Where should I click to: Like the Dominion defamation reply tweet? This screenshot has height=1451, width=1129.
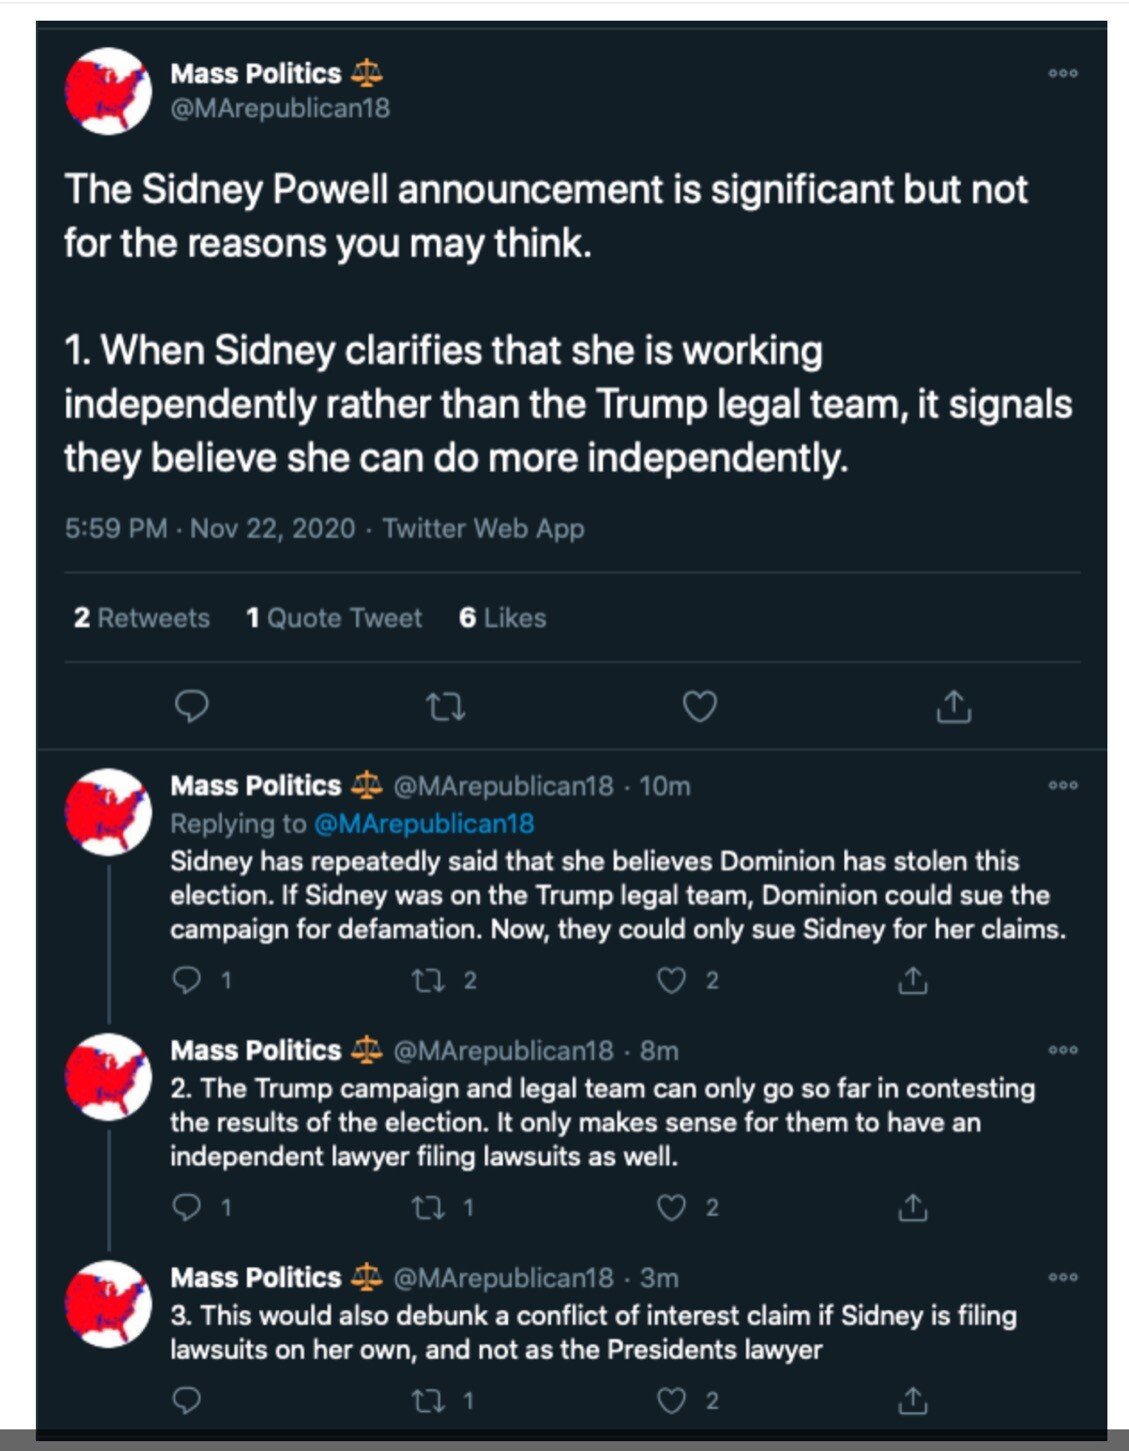[671, 980]
